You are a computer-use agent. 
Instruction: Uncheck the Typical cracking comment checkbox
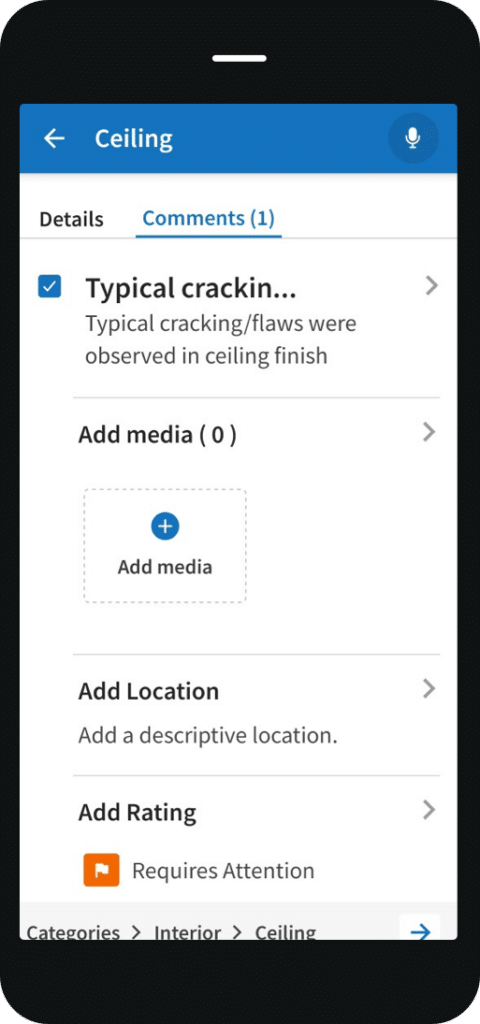(x=50, y=287)
